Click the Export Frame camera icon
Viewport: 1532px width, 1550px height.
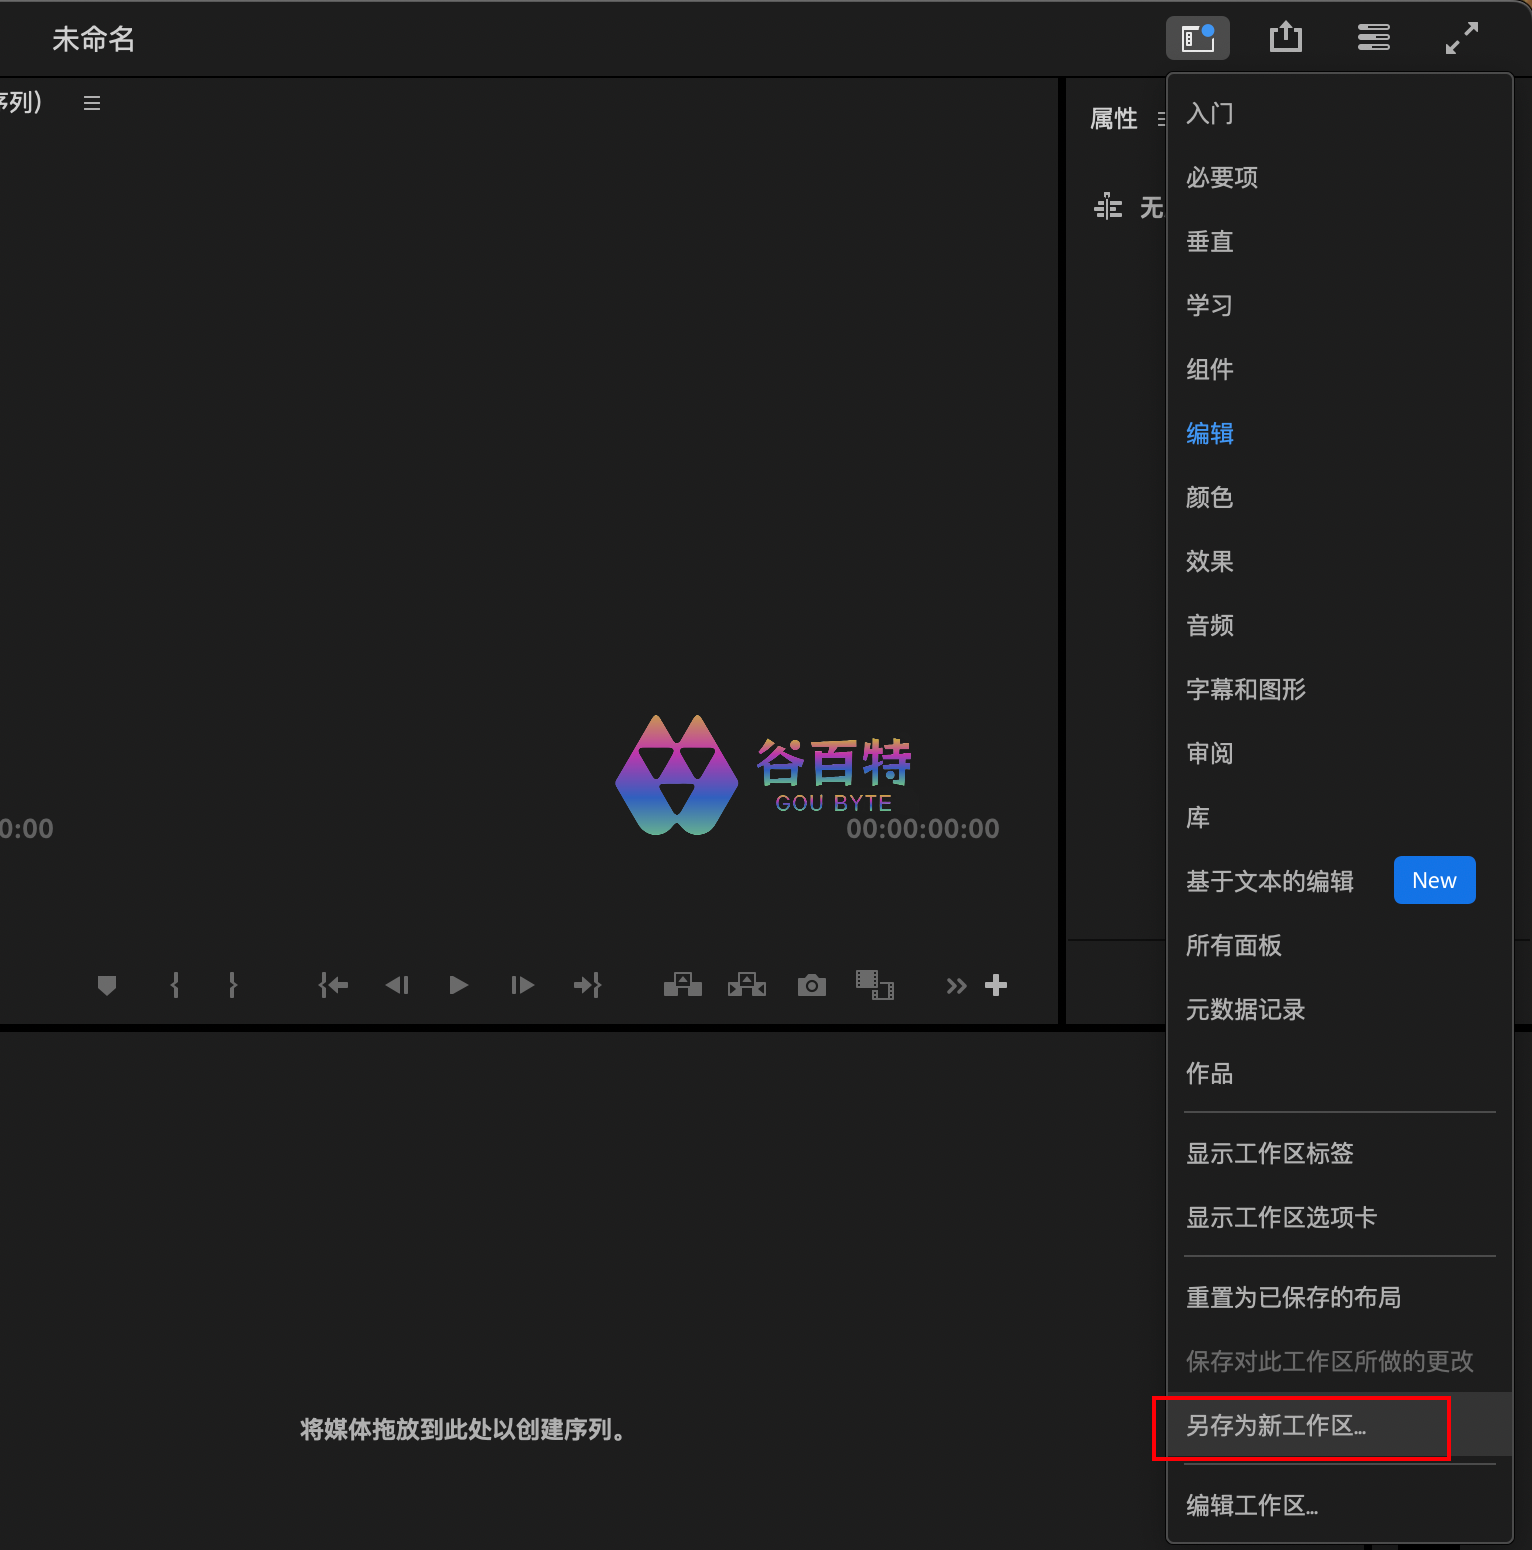(x=811, y=986)
